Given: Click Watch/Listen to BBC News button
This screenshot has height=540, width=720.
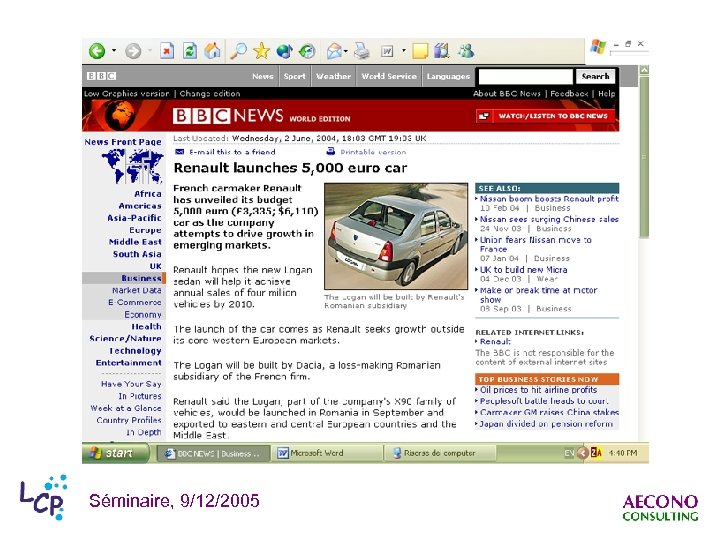Looking at the screenshot, I should (x=545, y=116).
